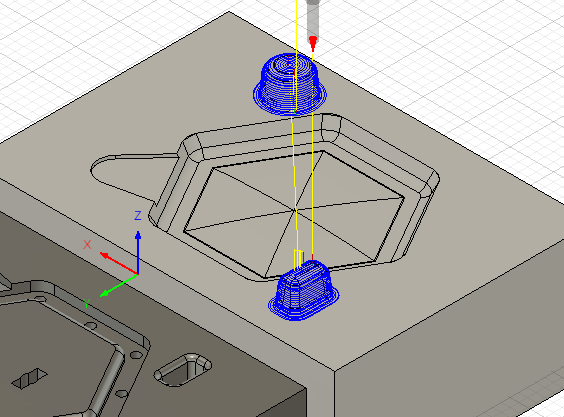
Task: Select the pocket's top-right rounded corner fillet
Action: [x=331, y=128]
